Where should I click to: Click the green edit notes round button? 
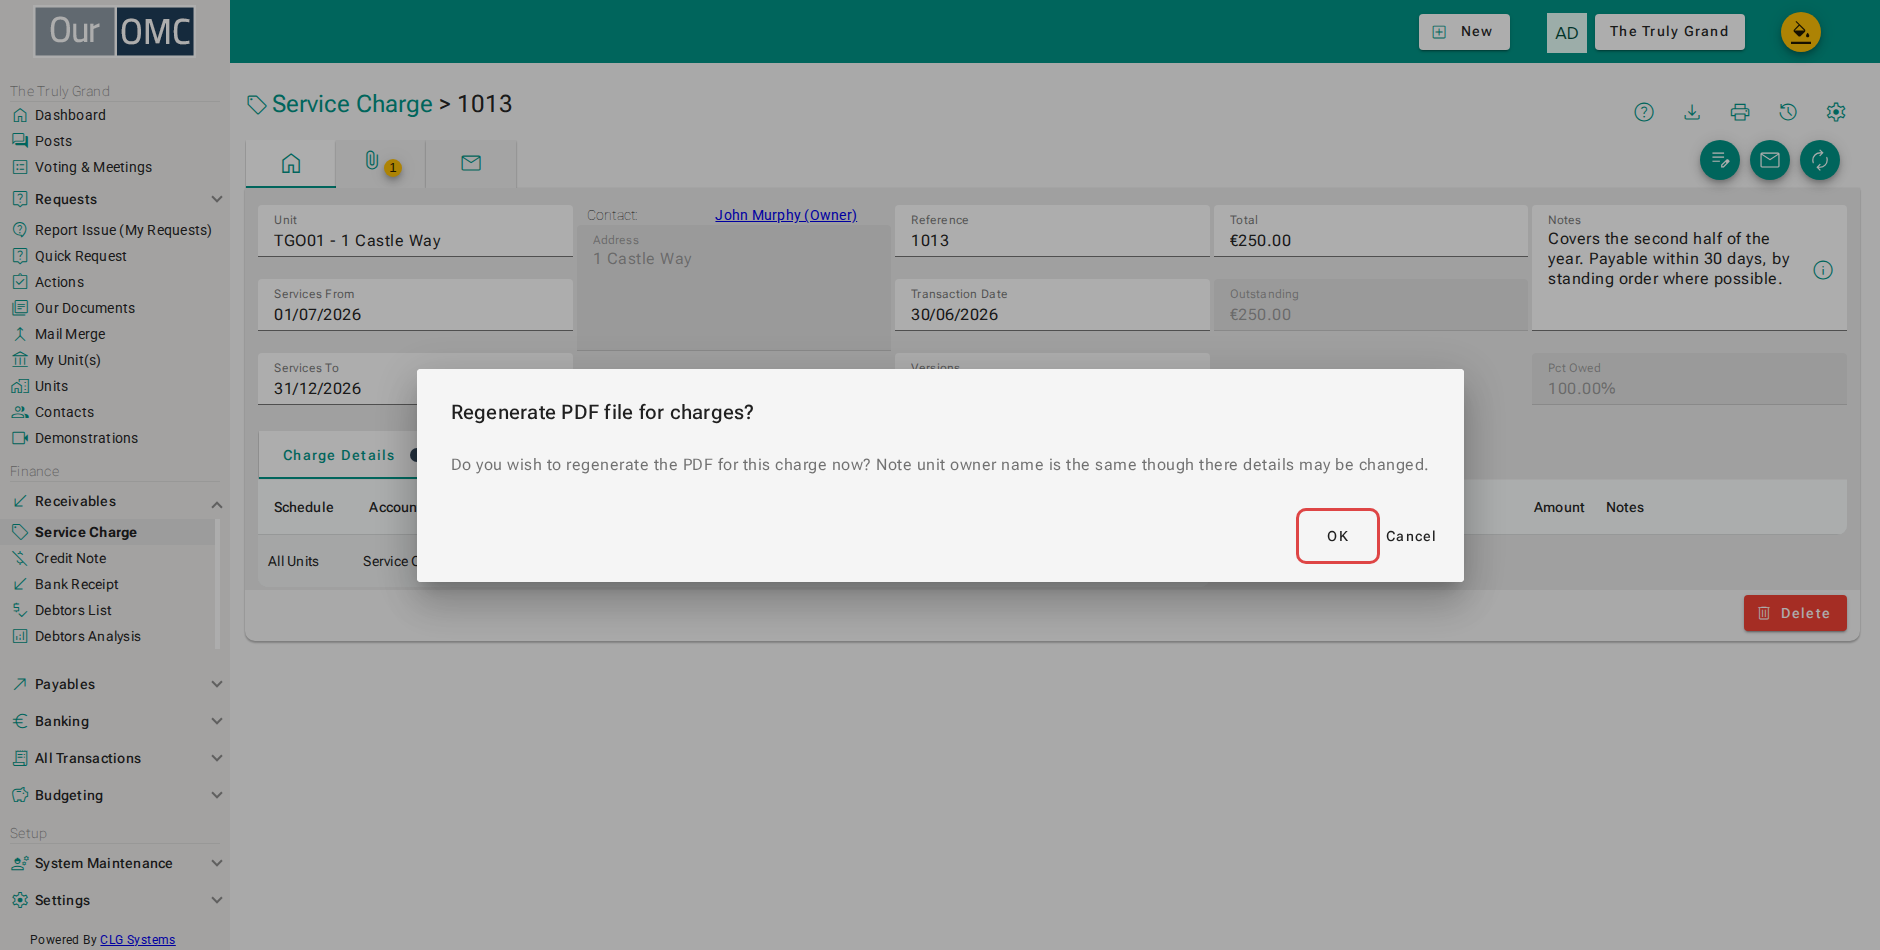(x=1720, y=160)
